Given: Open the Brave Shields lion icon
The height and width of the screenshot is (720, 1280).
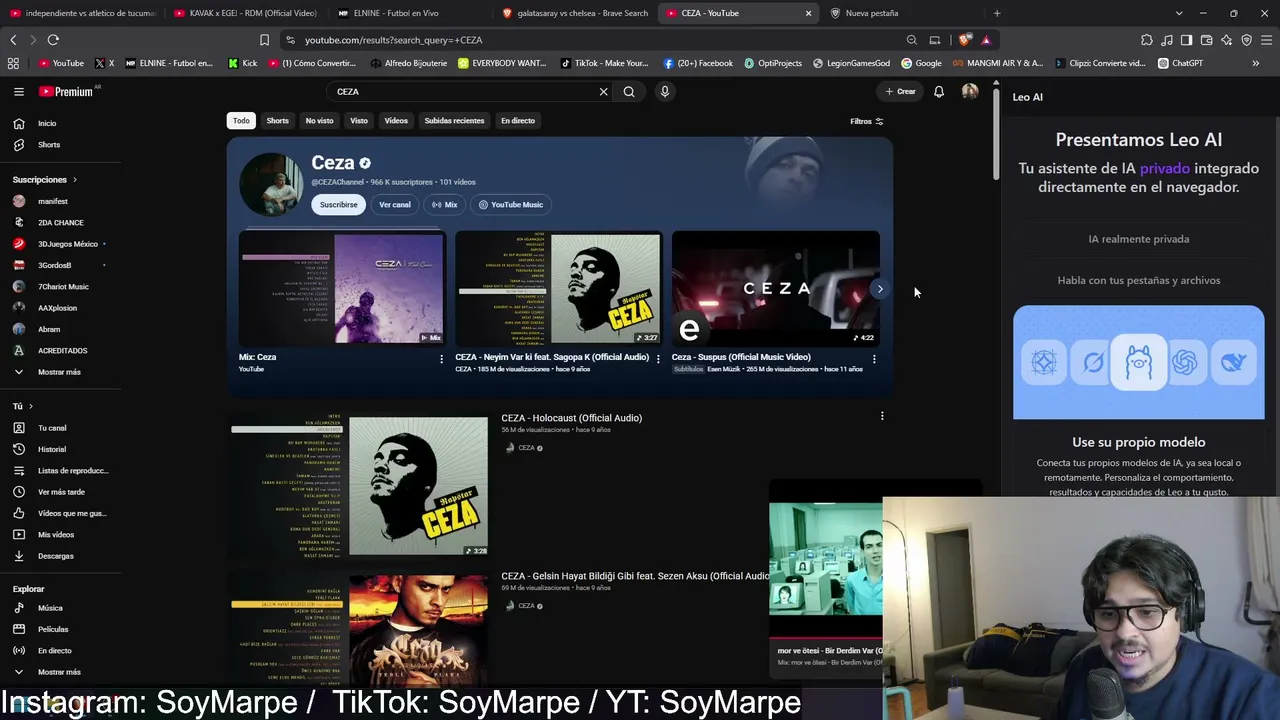Looking at the screenshot, I should [964, 40].
